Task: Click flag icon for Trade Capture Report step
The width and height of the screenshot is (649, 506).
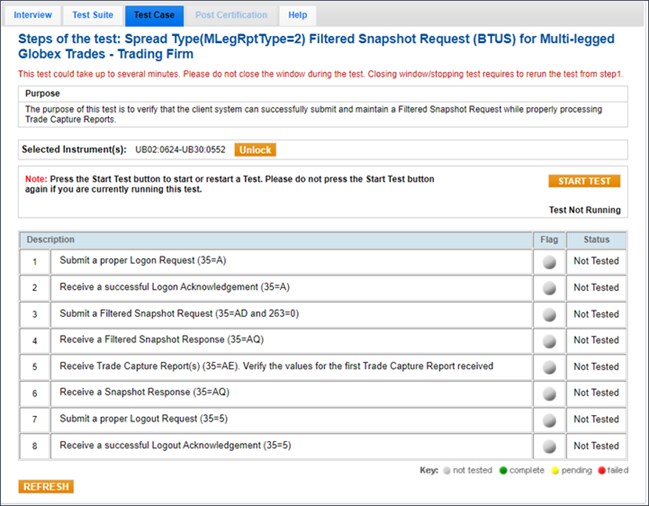Action: [548, 367]
